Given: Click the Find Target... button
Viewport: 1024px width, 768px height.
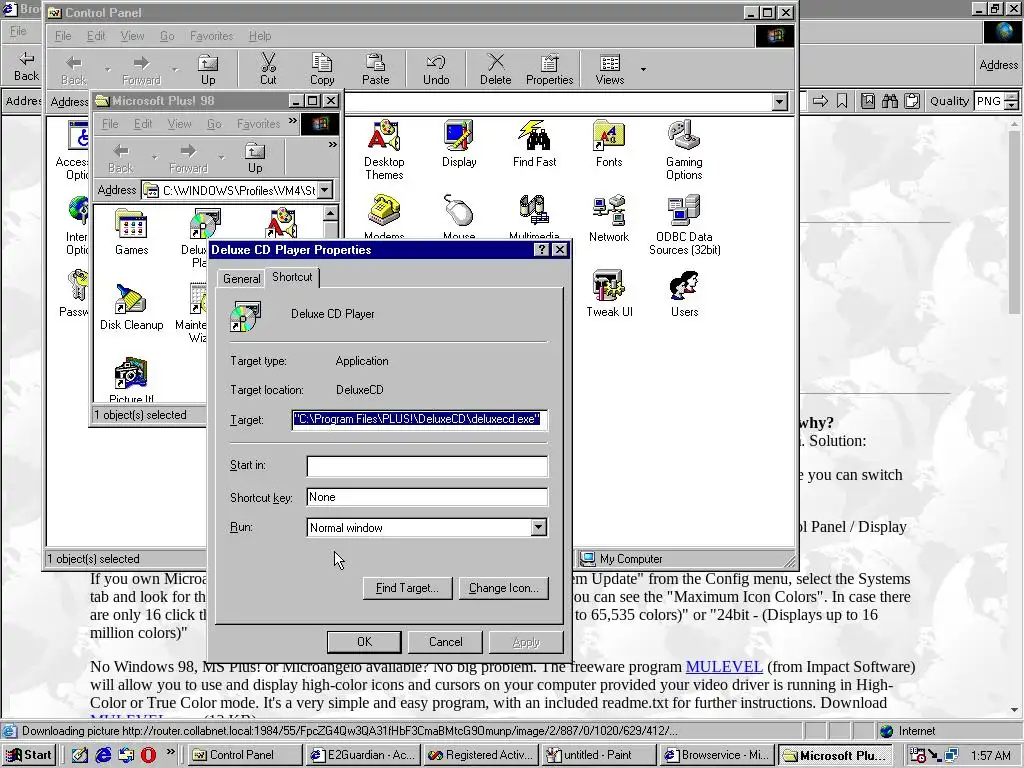Looking at the screenshot, I should [407, 588].
